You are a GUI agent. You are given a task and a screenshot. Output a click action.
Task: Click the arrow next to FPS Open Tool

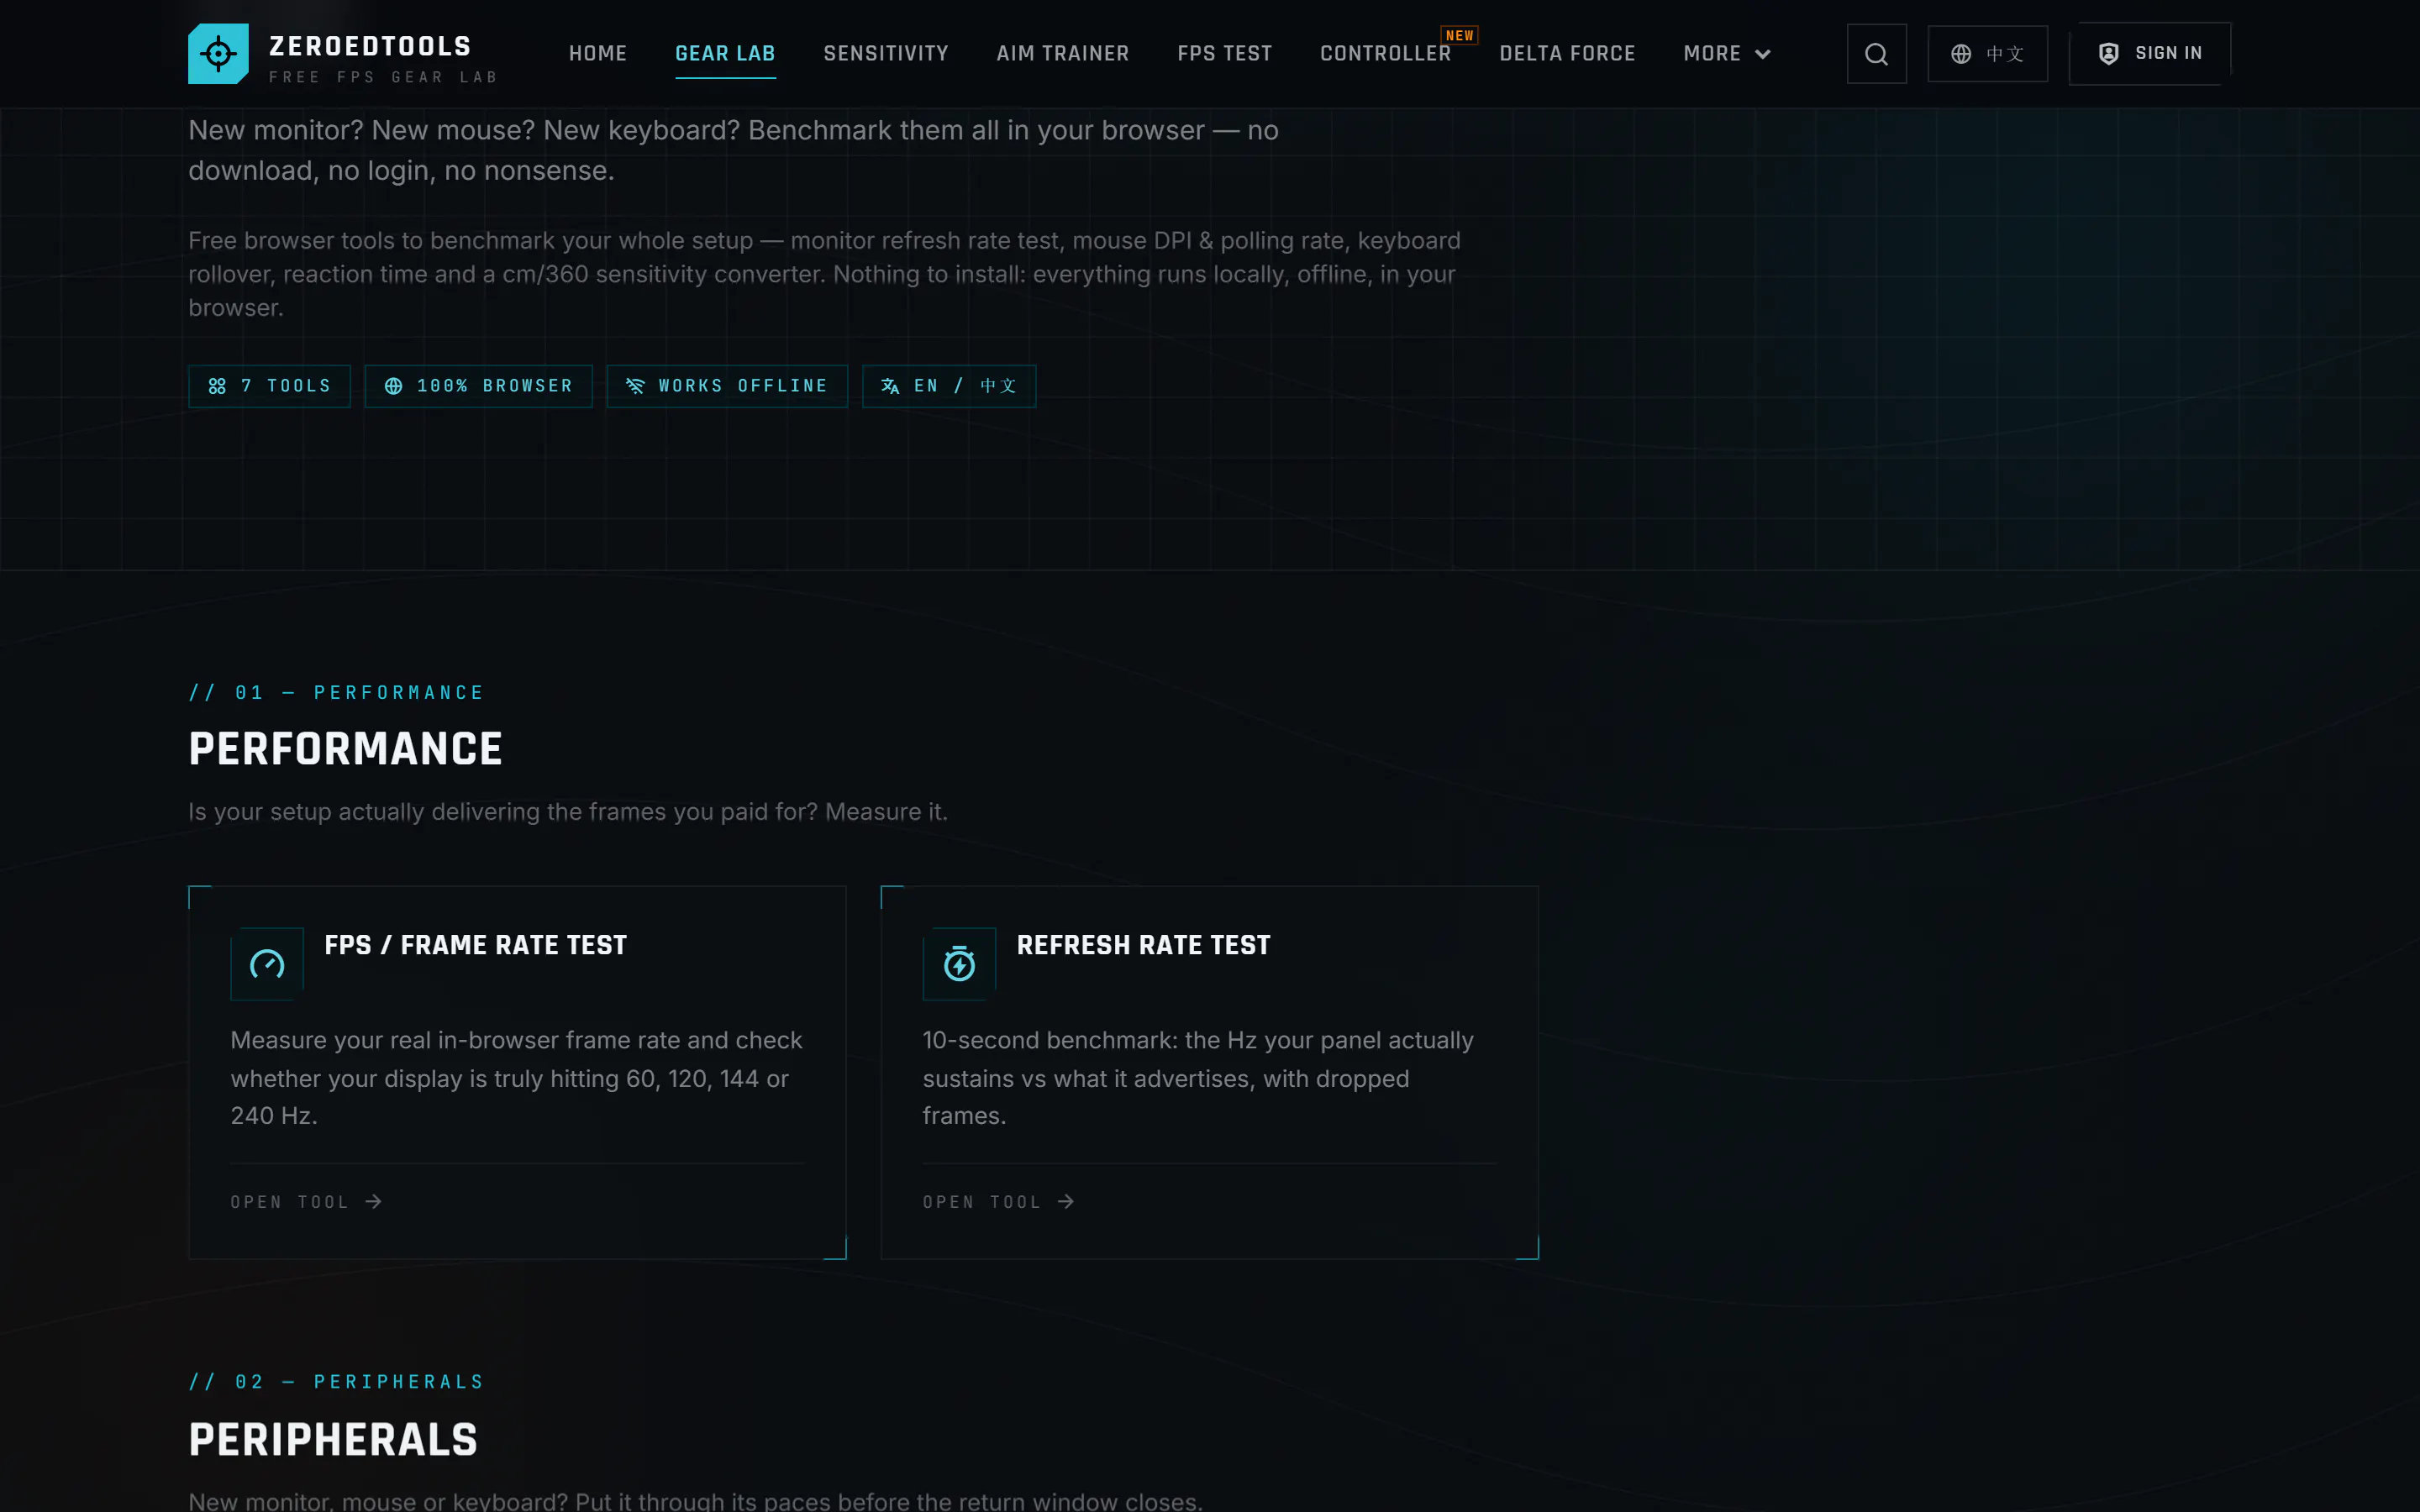click(x=374, y=1201)
